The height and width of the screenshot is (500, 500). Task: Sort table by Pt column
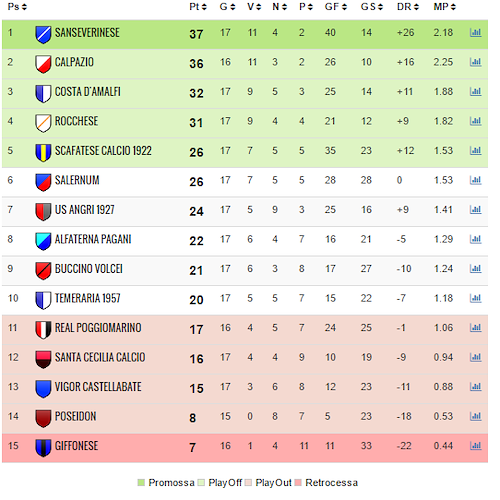[198, 7]
